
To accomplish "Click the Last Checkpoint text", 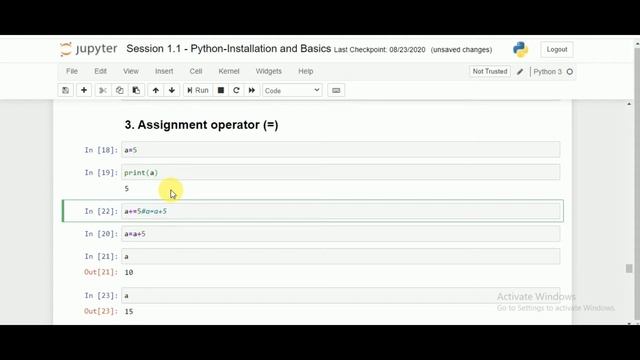I will click(380, 50).
